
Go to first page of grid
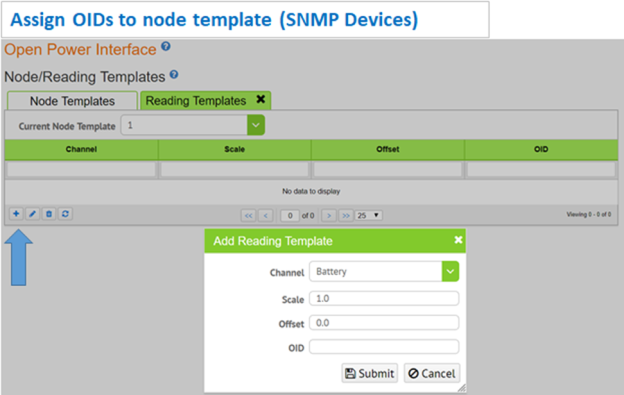[x=248, y=216]
